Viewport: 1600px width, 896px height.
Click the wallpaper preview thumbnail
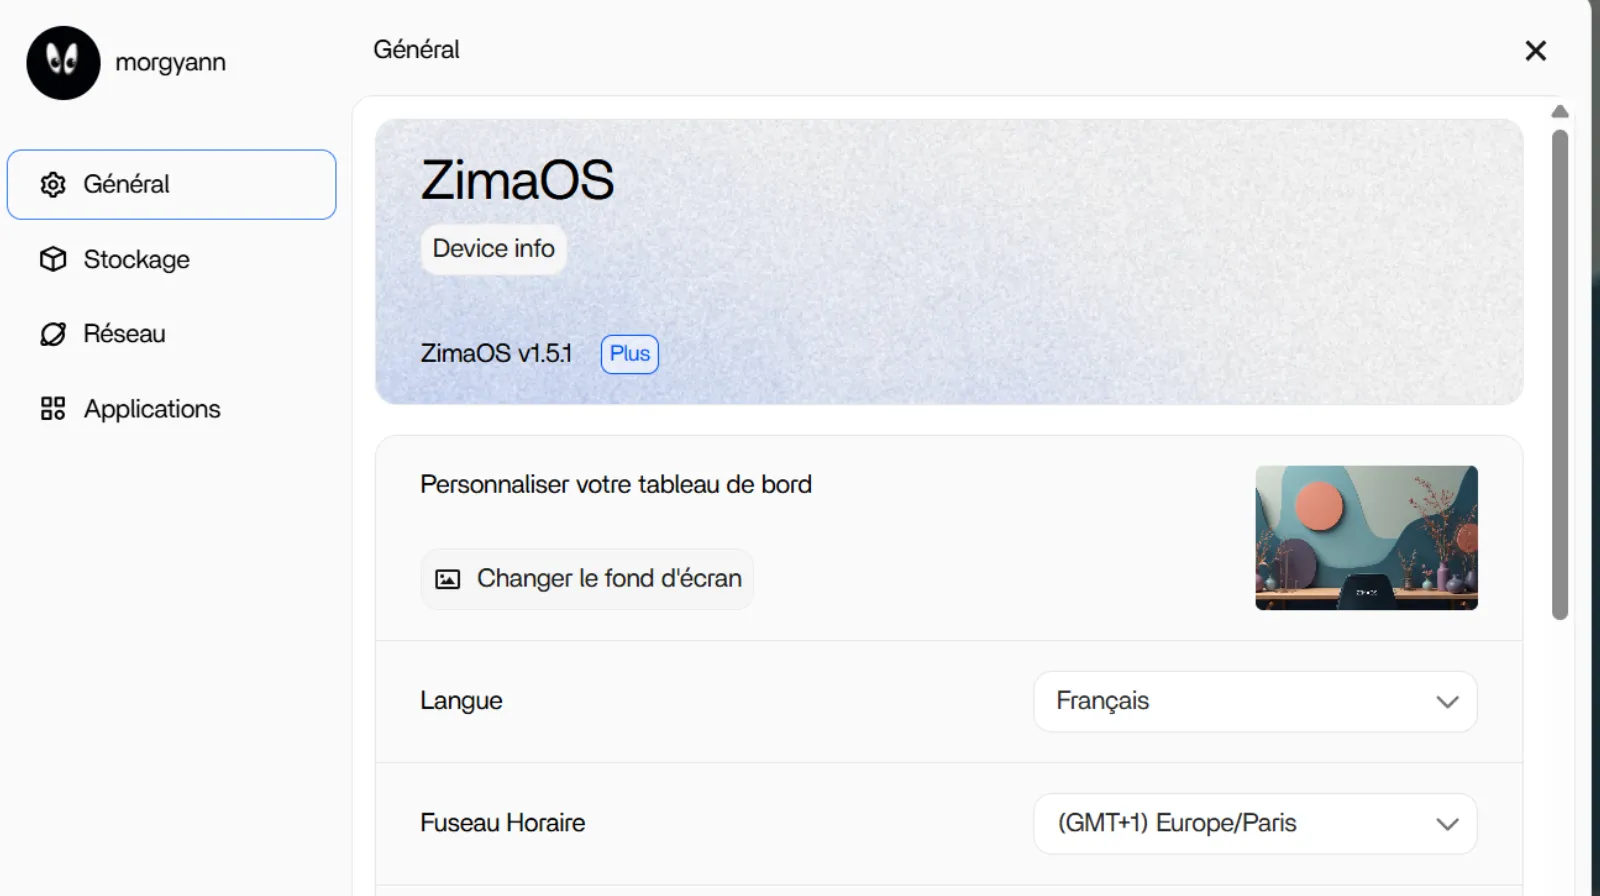click(x=1366, y=537)
